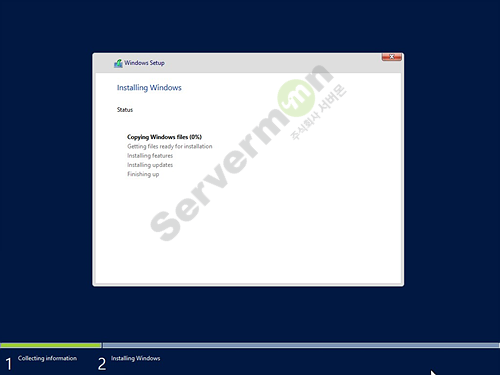Click the 'Collecting information' step label
500x375 pixels.
pos(47,358)
